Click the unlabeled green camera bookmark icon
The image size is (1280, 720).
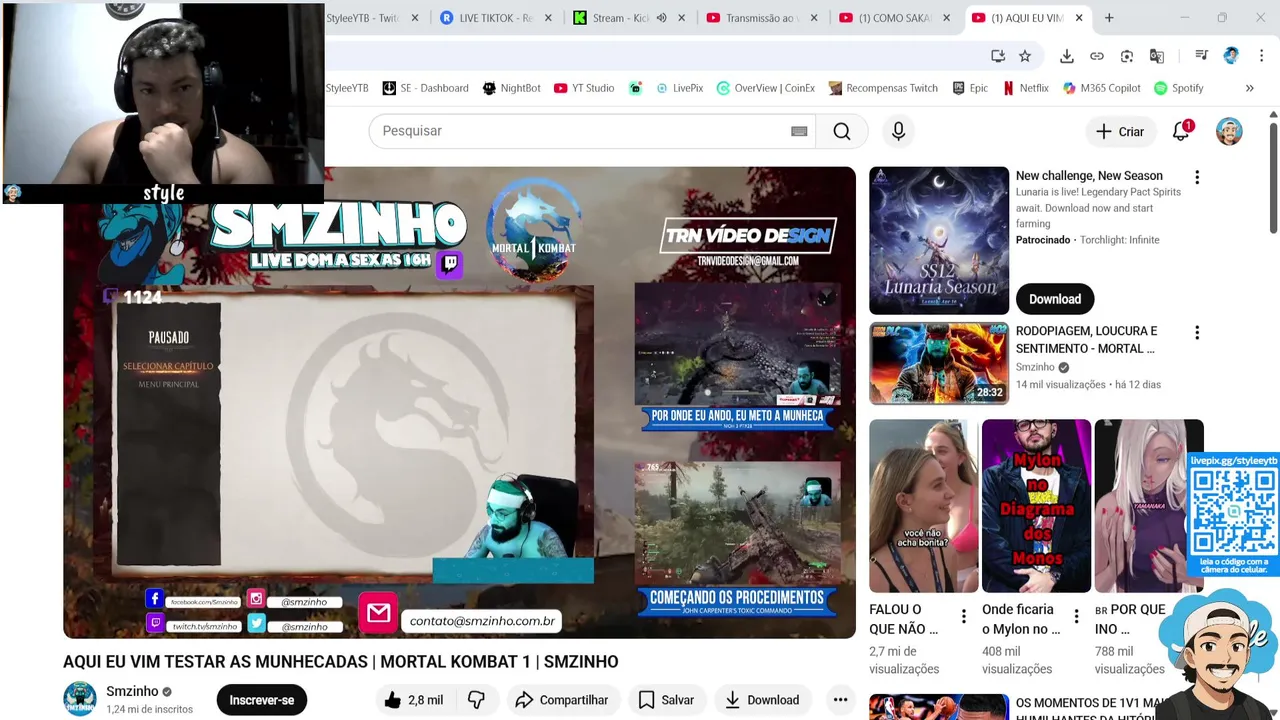tap(635, 88)
